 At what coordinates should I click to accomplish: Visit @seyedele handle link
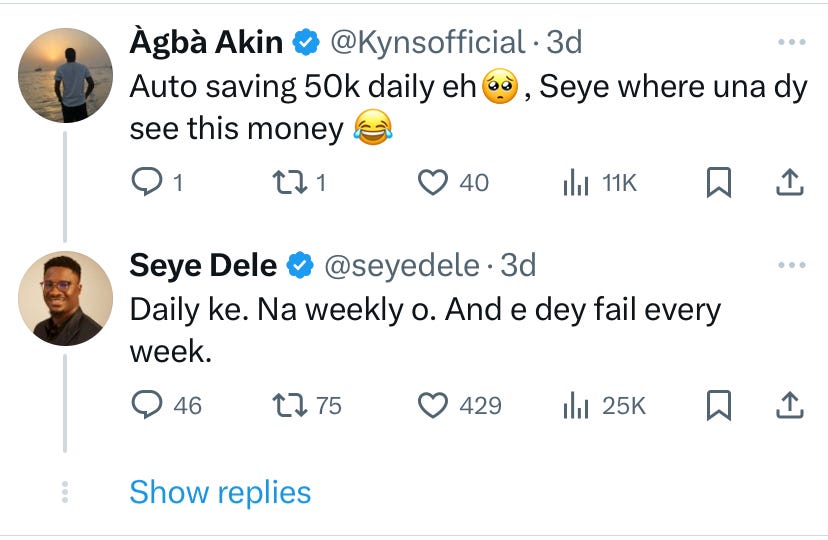pyautogui.click(x=402, y=265)
